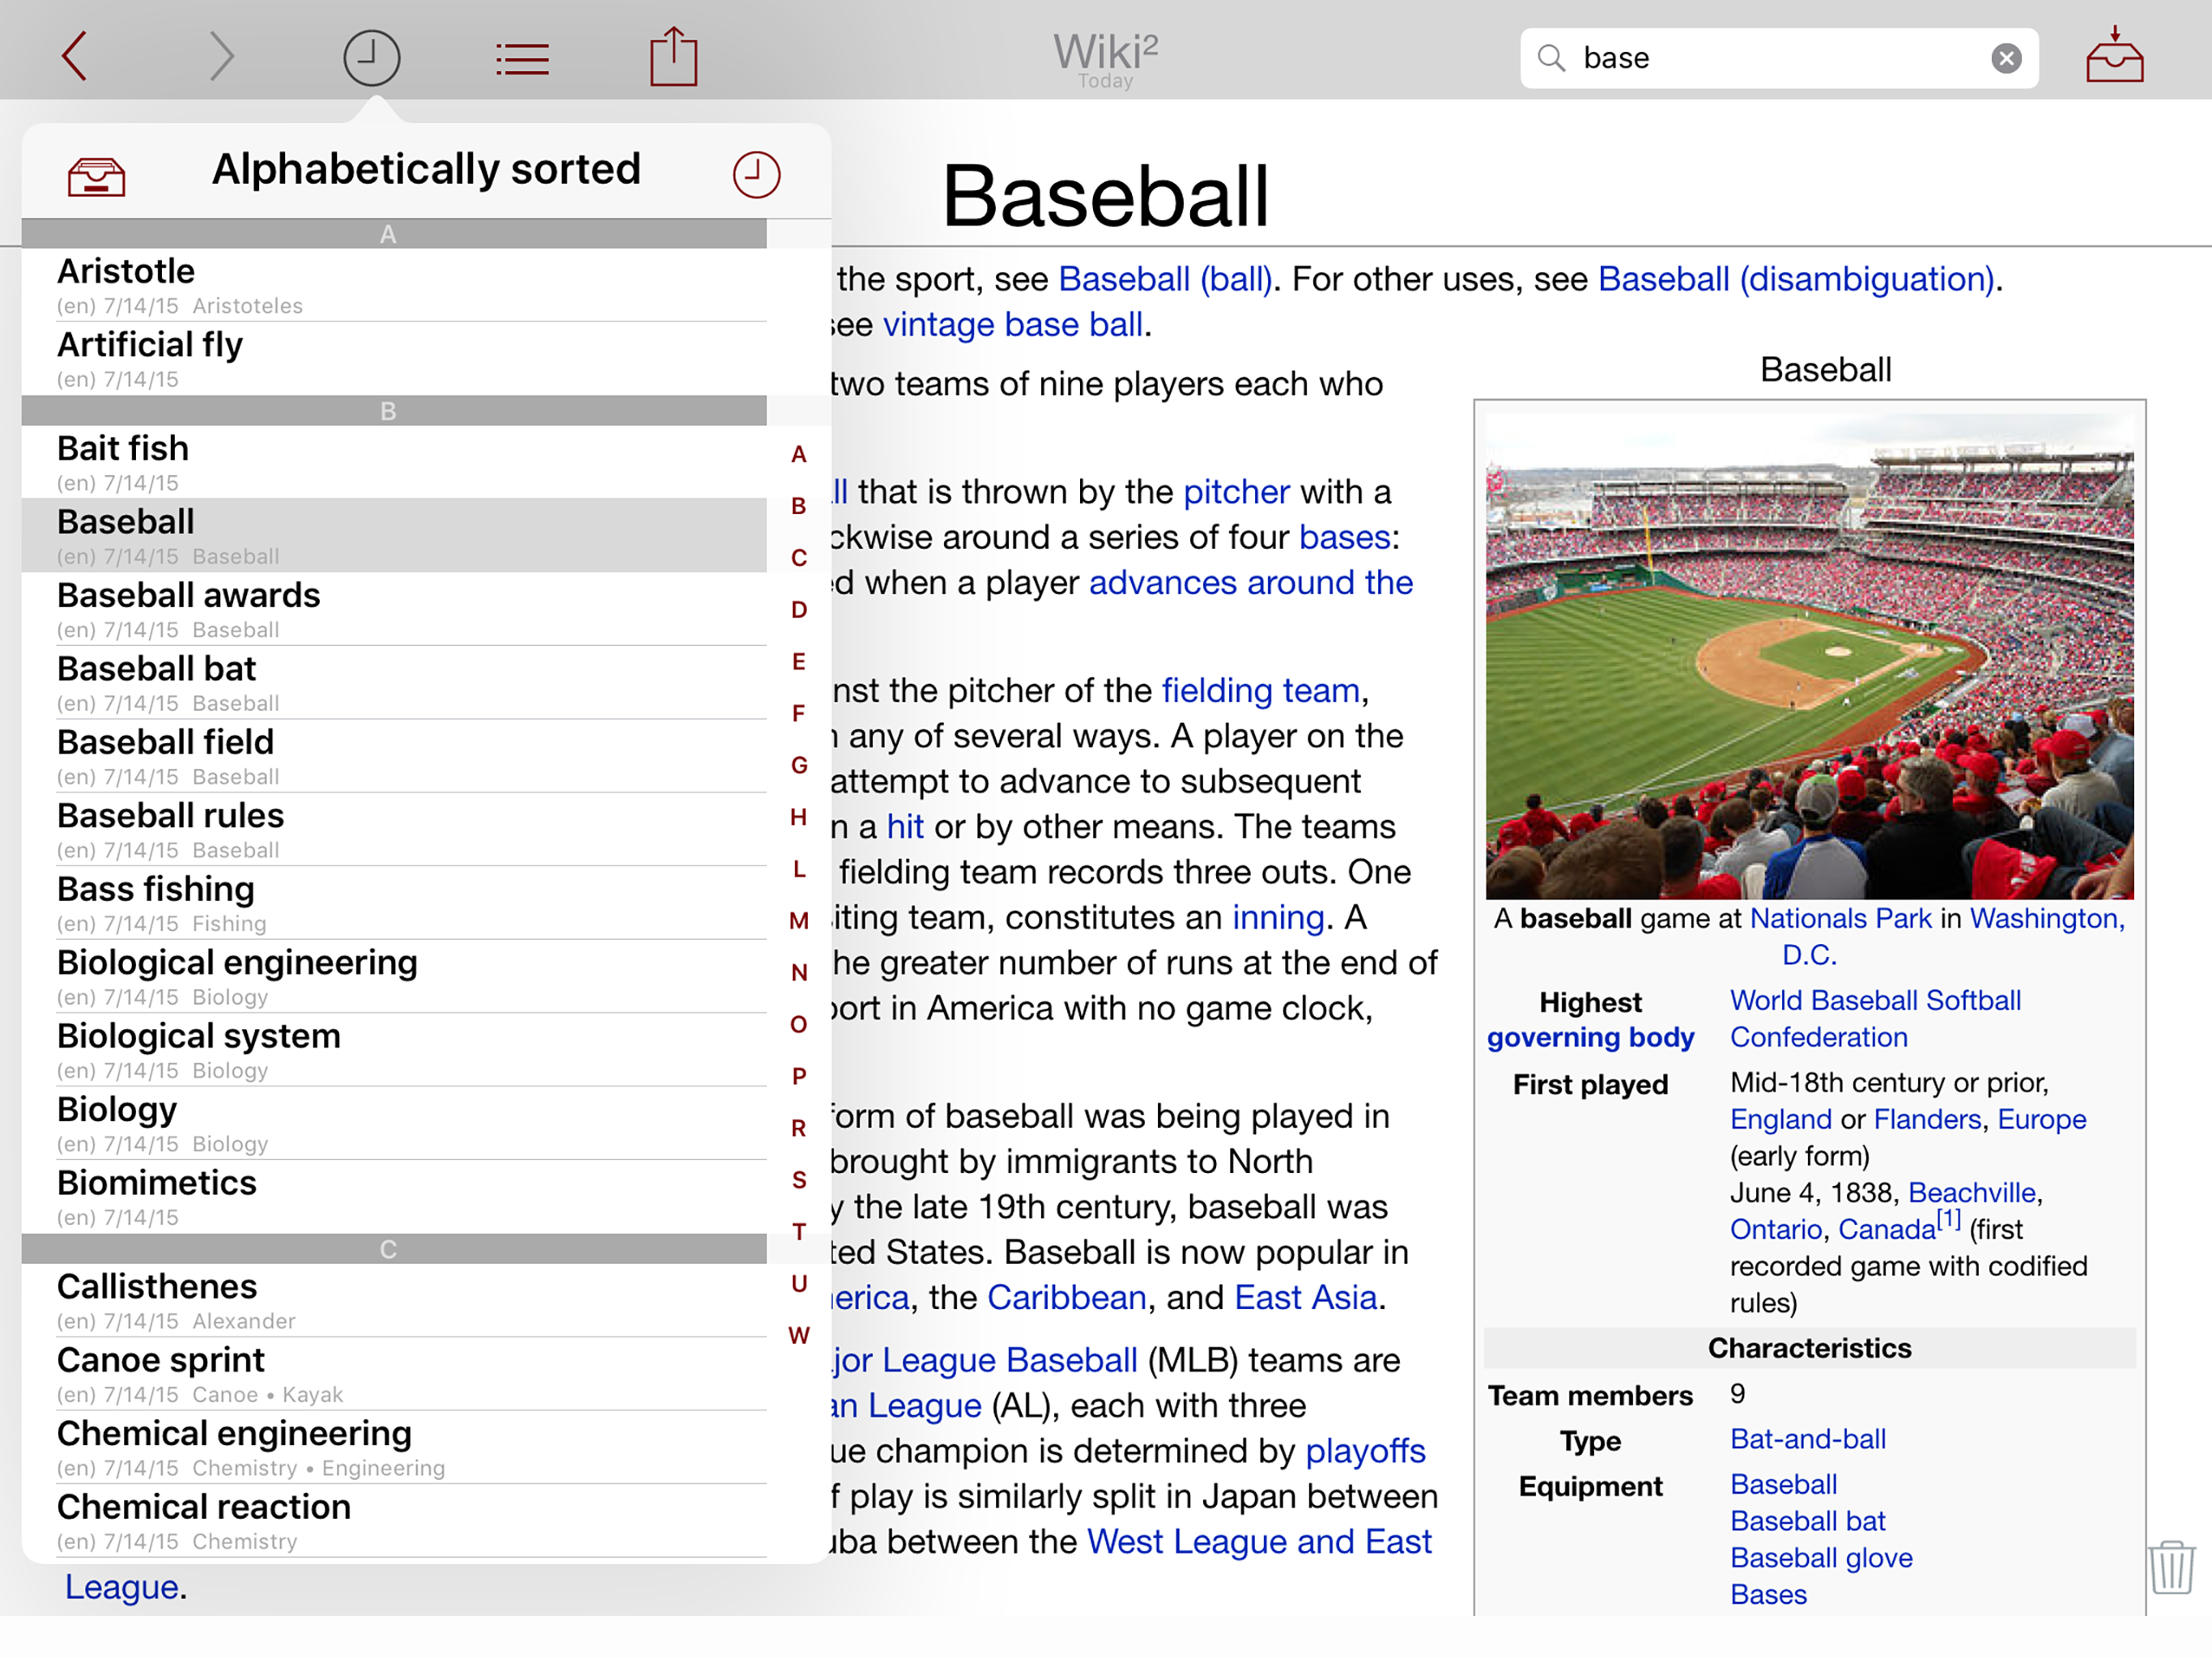Open the history clock icon in toolbar

point(371,57)
